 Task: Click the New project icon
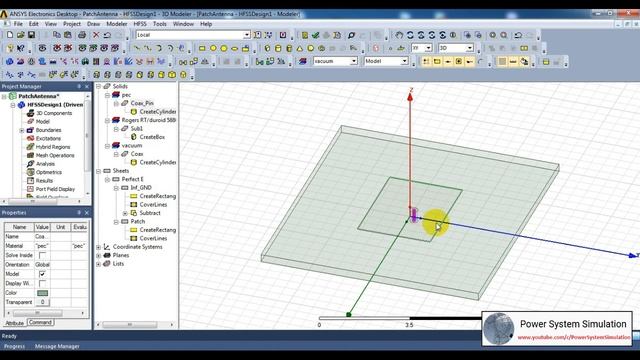coord(10,35)
